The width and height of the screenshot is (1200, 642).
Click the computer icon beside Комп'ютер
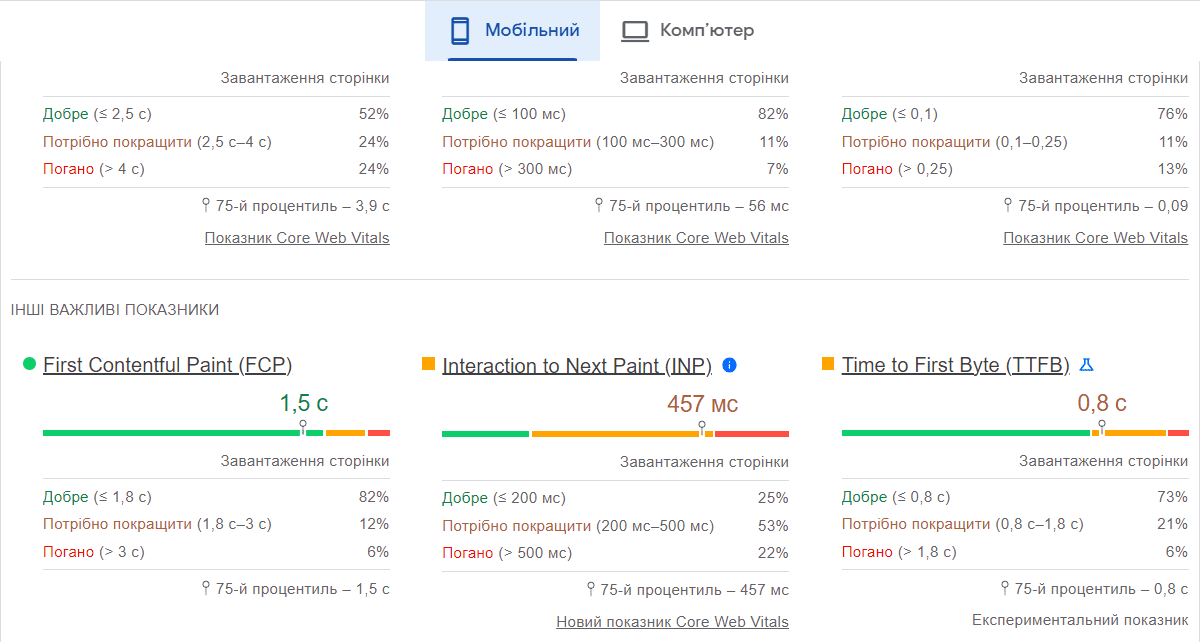[x=634, y=29]
